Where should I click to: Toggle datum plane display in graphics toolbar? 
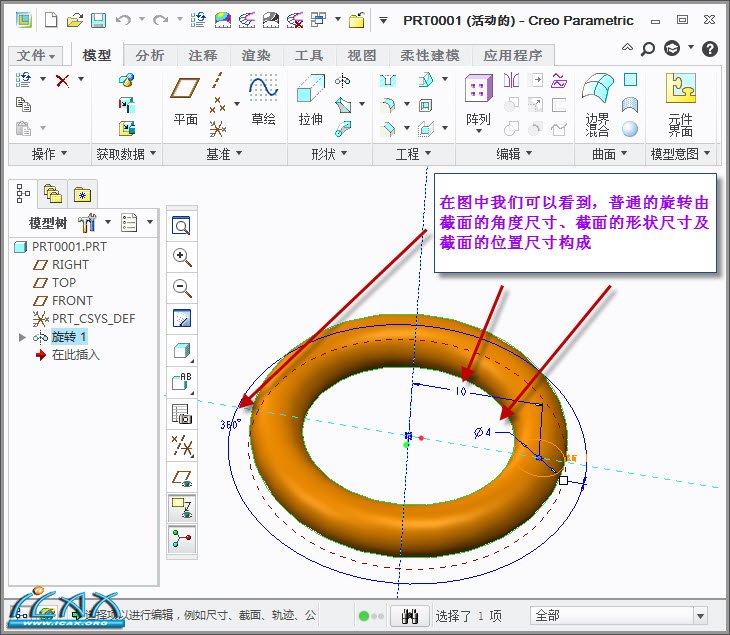pyautogui.click(x=182, y=477)
